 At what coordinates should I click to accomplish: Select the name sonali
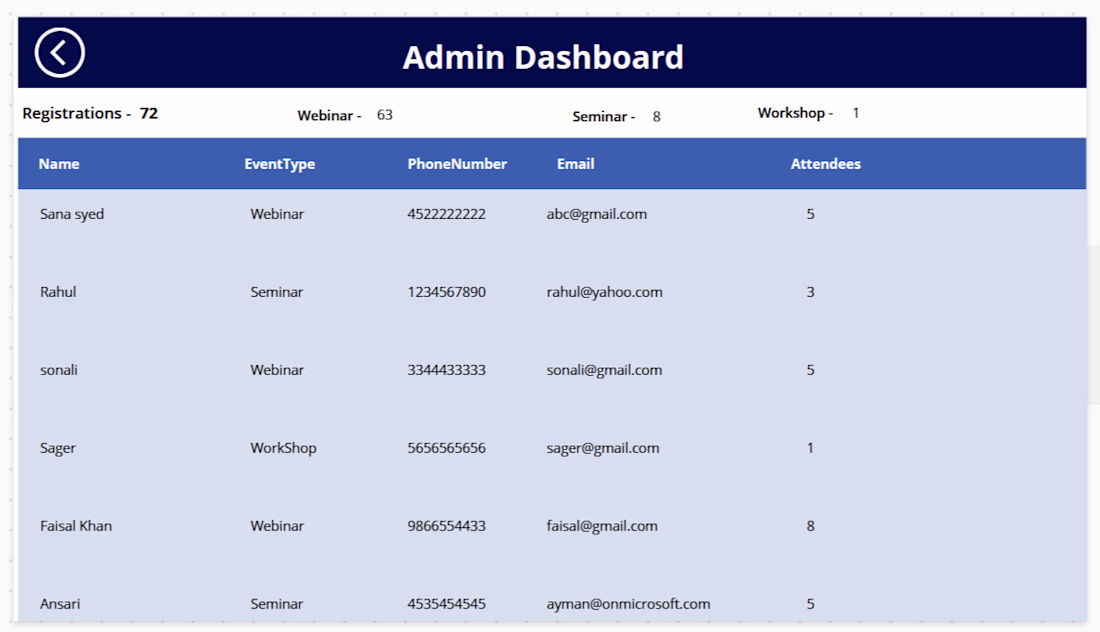pos(58,370)
